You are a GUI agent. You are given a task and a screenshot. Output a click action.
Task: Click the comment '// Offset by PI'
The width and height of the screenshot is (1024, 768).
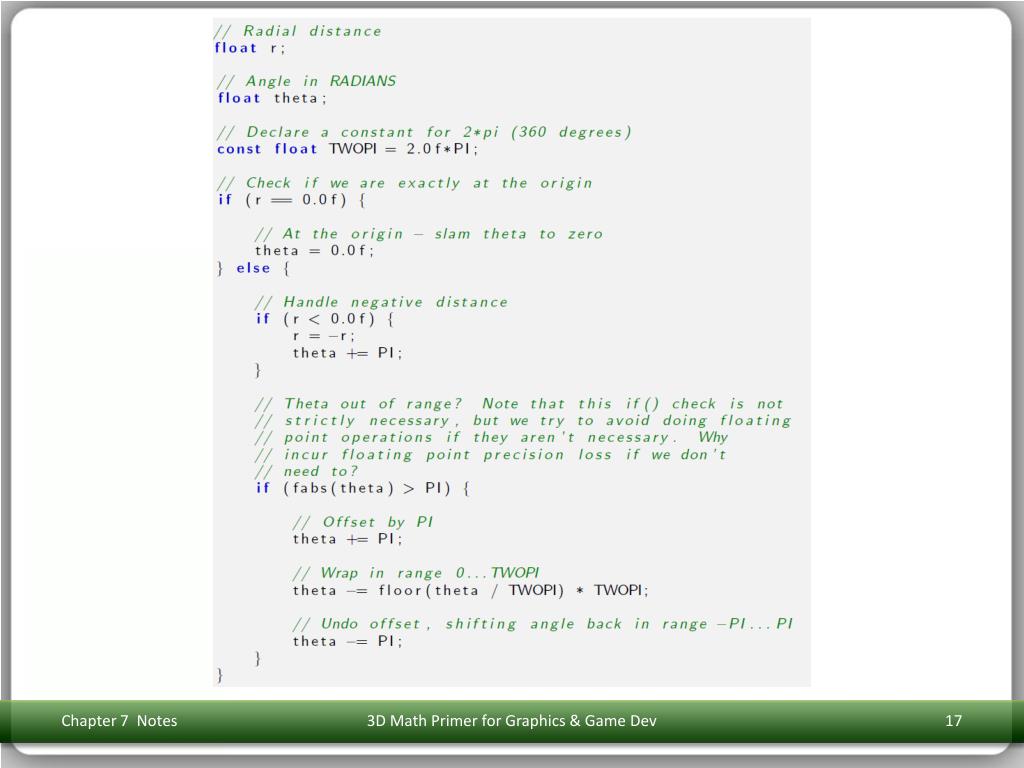coord(362,522)
